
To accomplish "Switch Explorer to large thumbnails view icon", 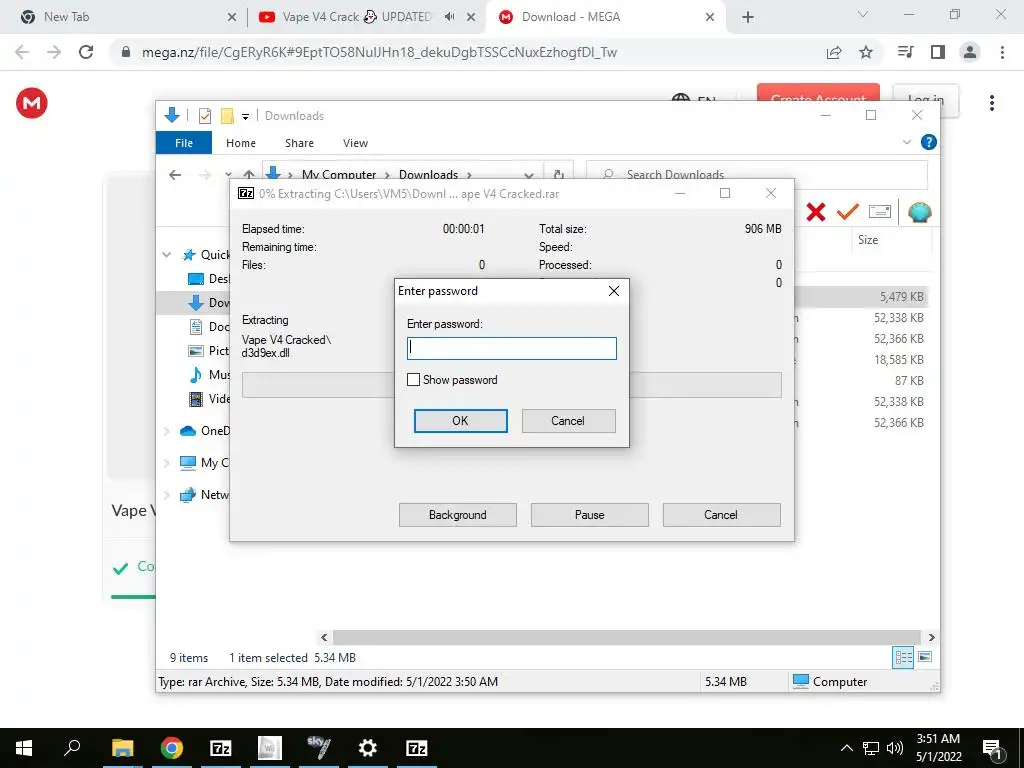I will click(925, 657).
